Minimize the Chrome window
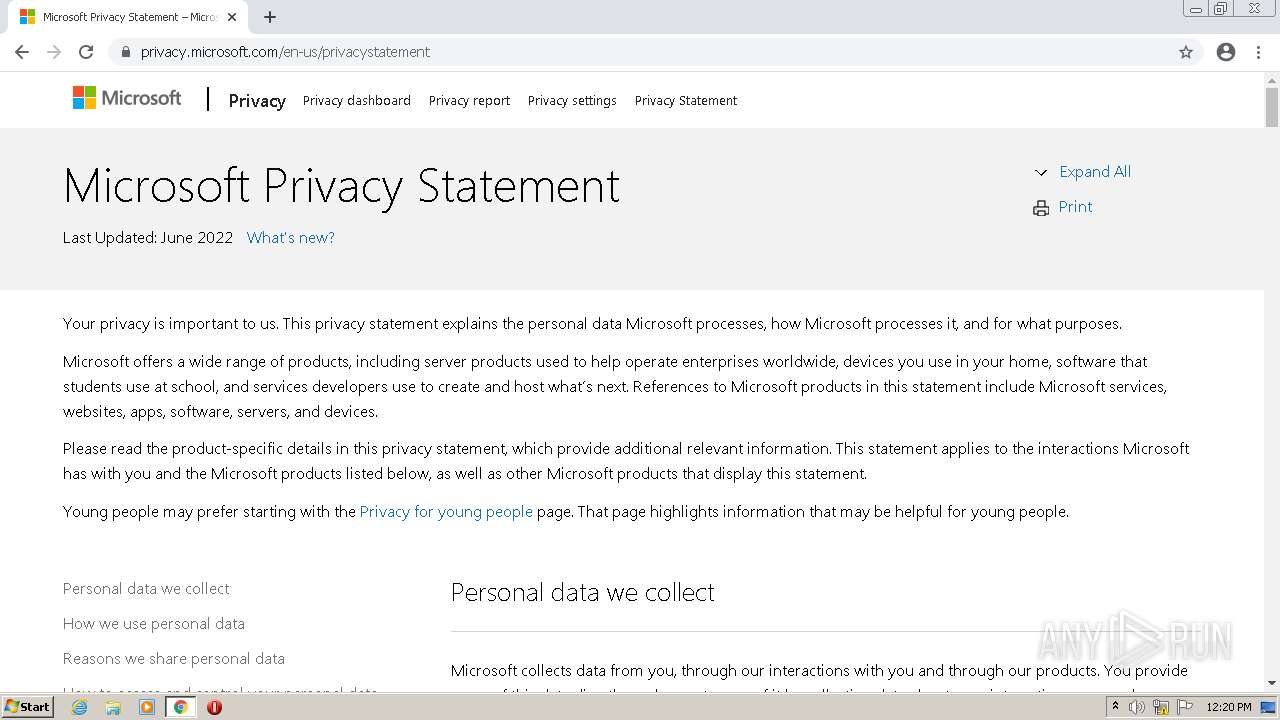 1195,9
